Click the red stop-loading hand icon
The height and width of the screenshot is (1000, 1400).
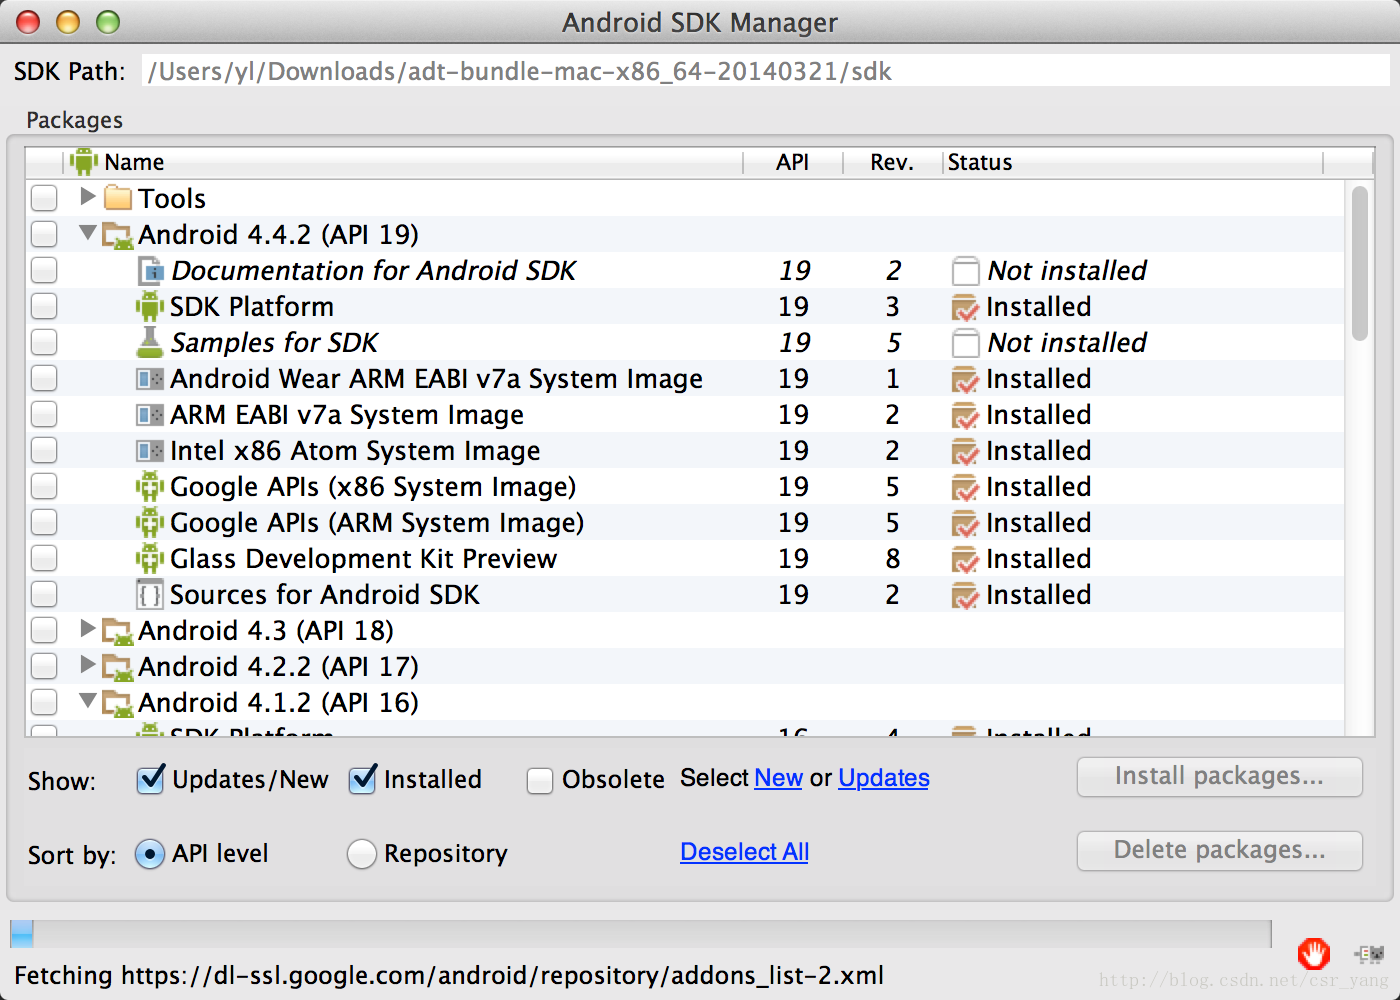point(1313,953)
